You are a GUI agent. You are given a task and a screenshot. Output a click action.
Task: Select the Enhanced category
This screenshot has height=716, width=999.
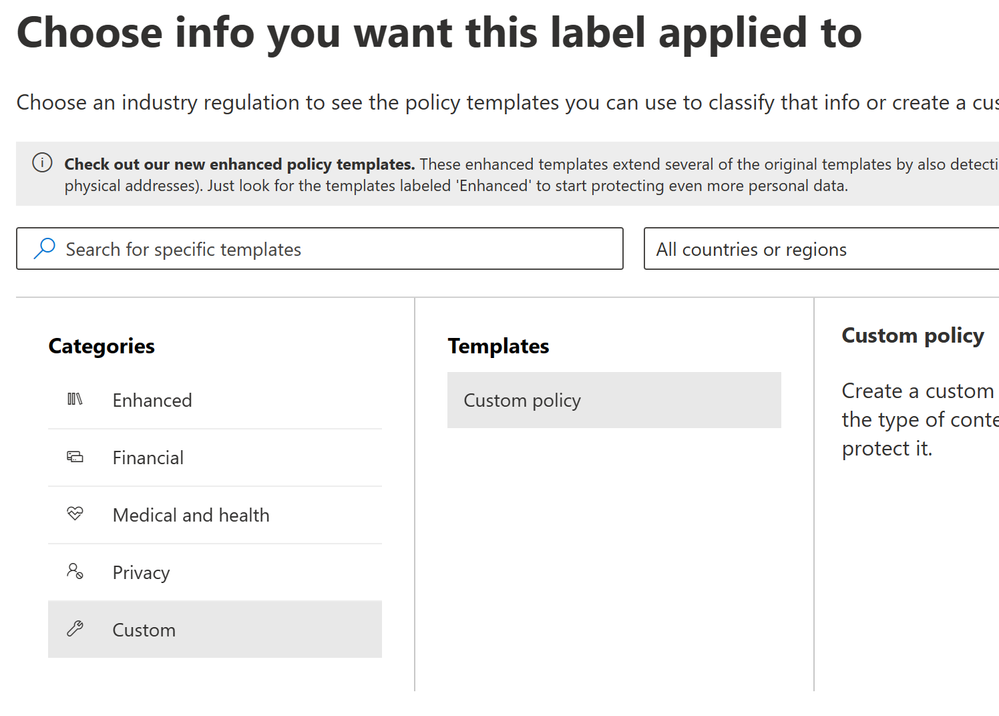click(x=215, y=400)
